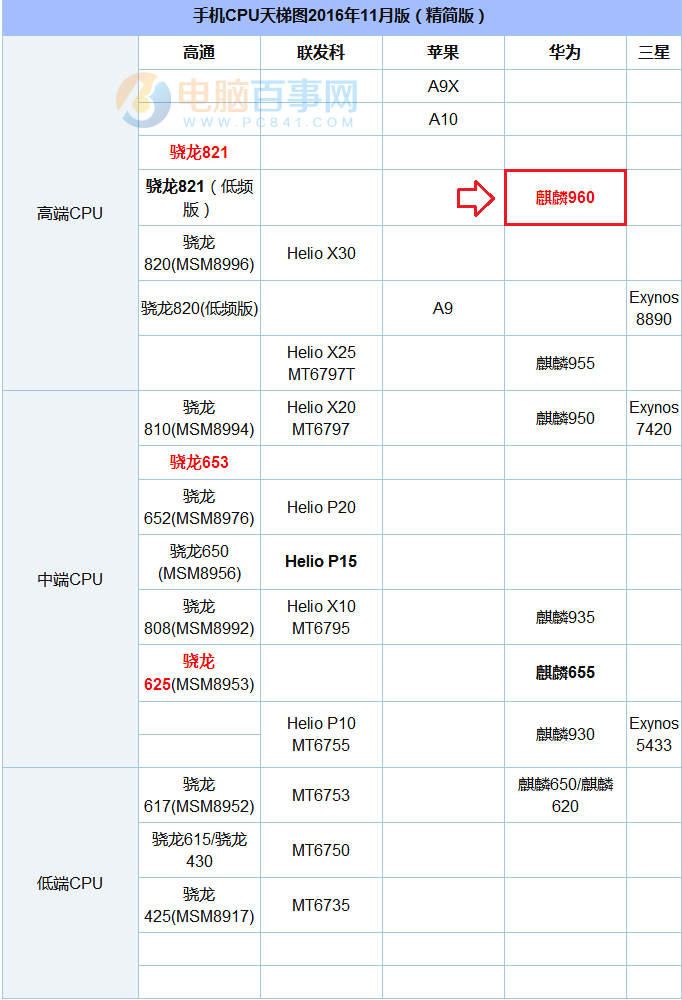Click the 麒麟950 cell
The width and height of the screenshot is (682, 1000).
(x=565, y=418)
